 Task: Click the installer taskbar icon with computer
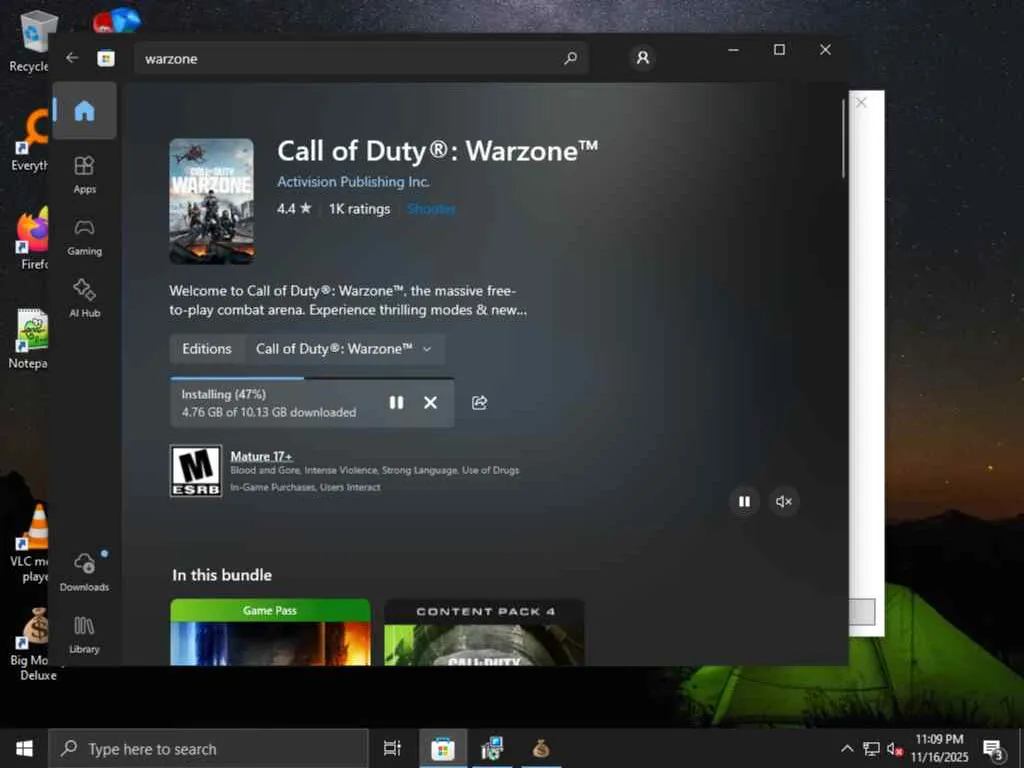492,748
